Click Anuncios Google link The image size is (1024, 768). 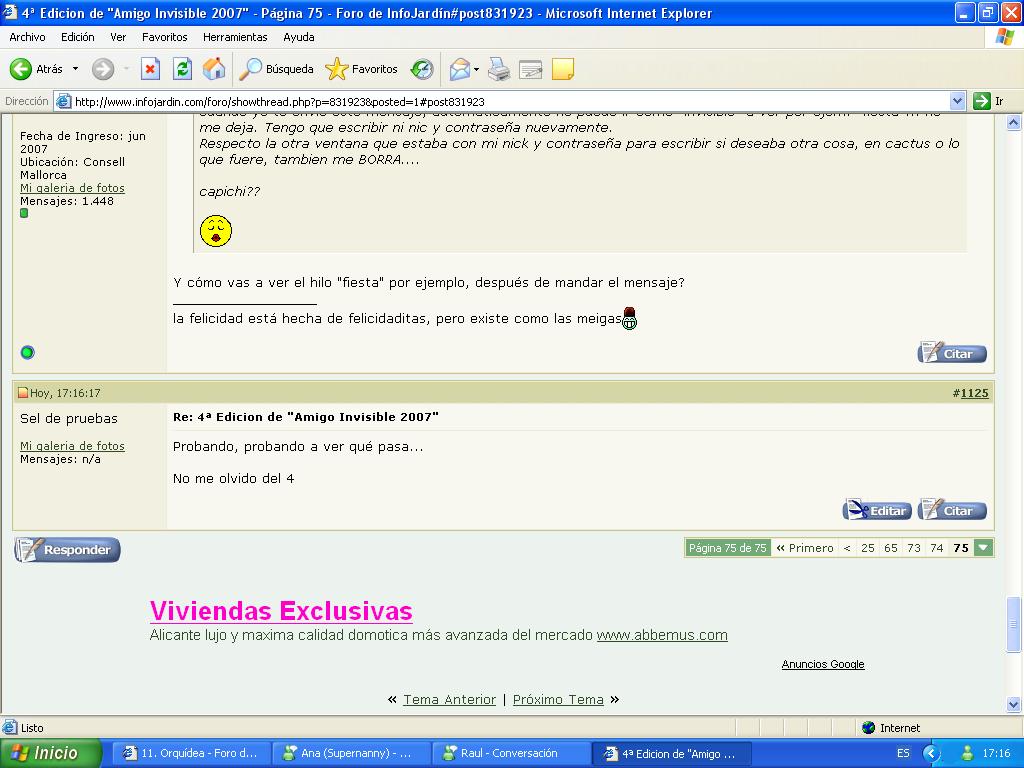pyautogui.click(x=823, y=664)
